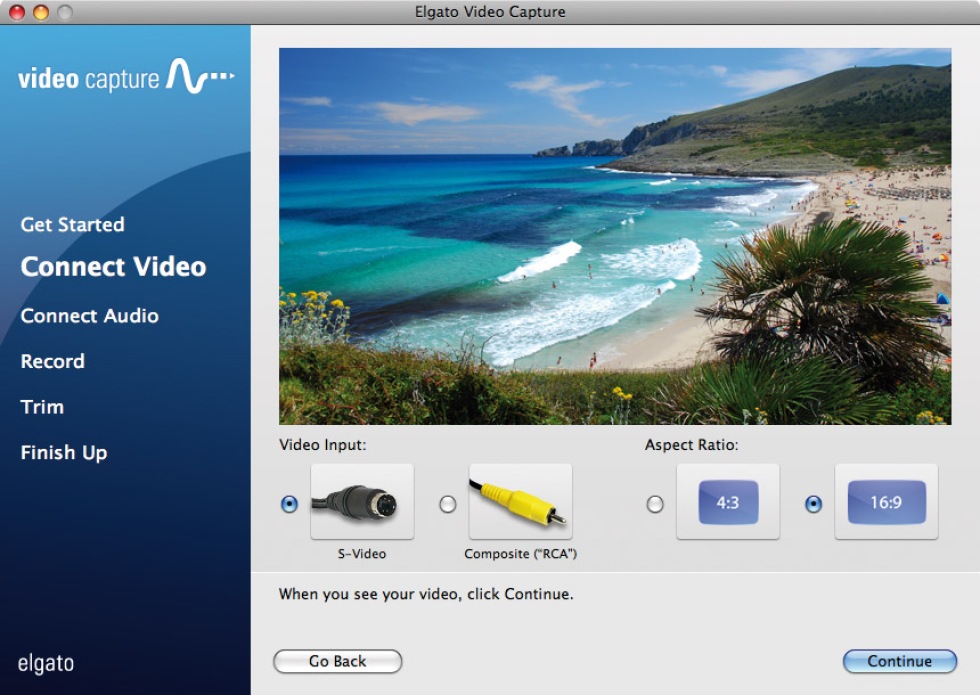Choose the 16:9 aspect ratio icon

pos(886,501)
